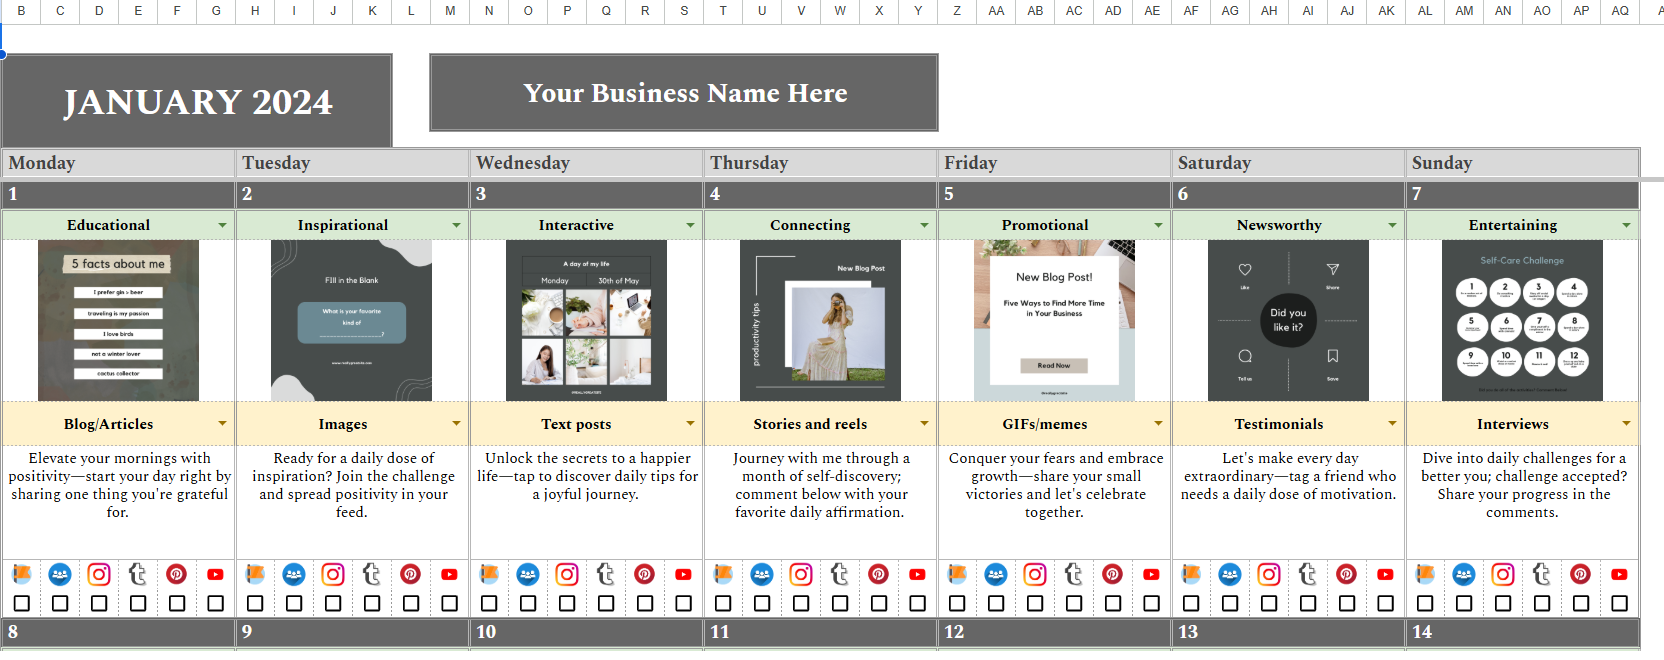
Task: Click the Pinterest icon under Monday
Action: (x=177, y=574)
